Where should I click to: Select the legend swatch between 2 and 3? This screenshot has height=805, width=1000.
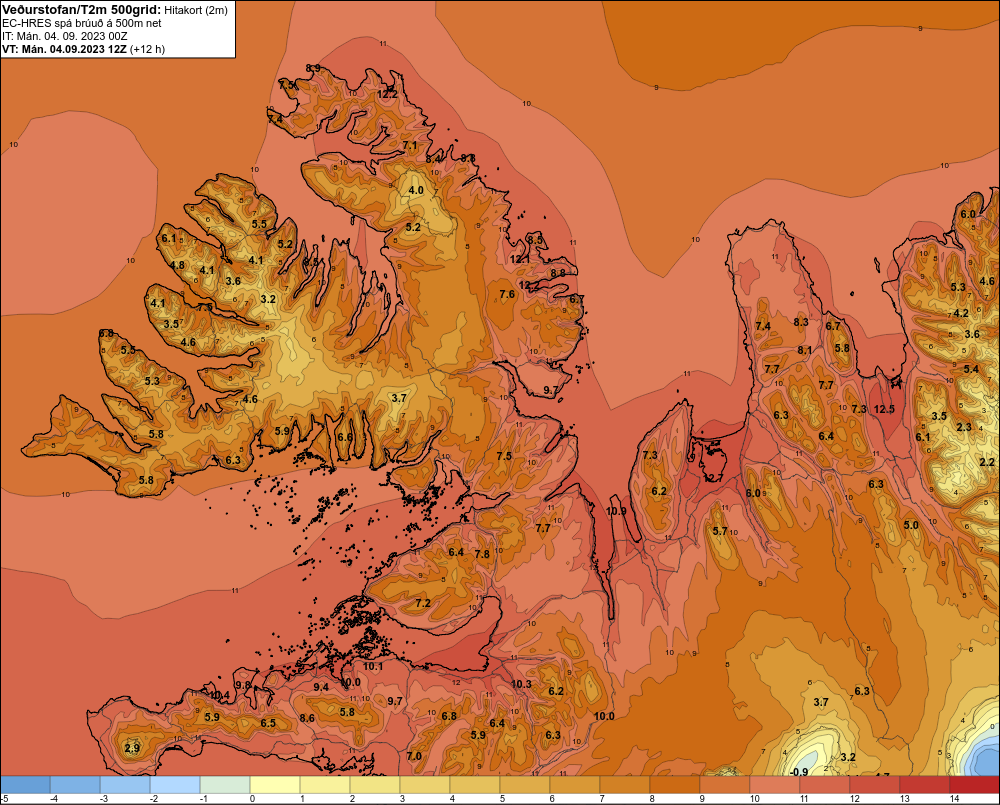pos(375,785)
